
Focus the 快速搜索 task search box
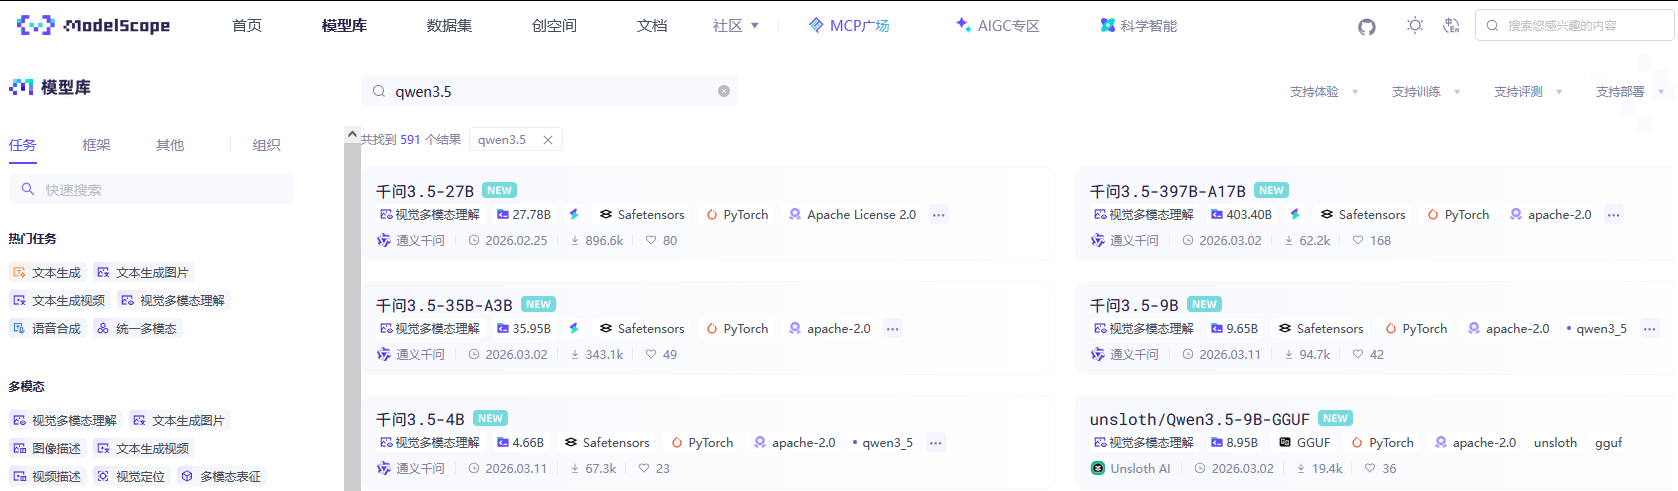pyautogui.click(x=151, y=189)
